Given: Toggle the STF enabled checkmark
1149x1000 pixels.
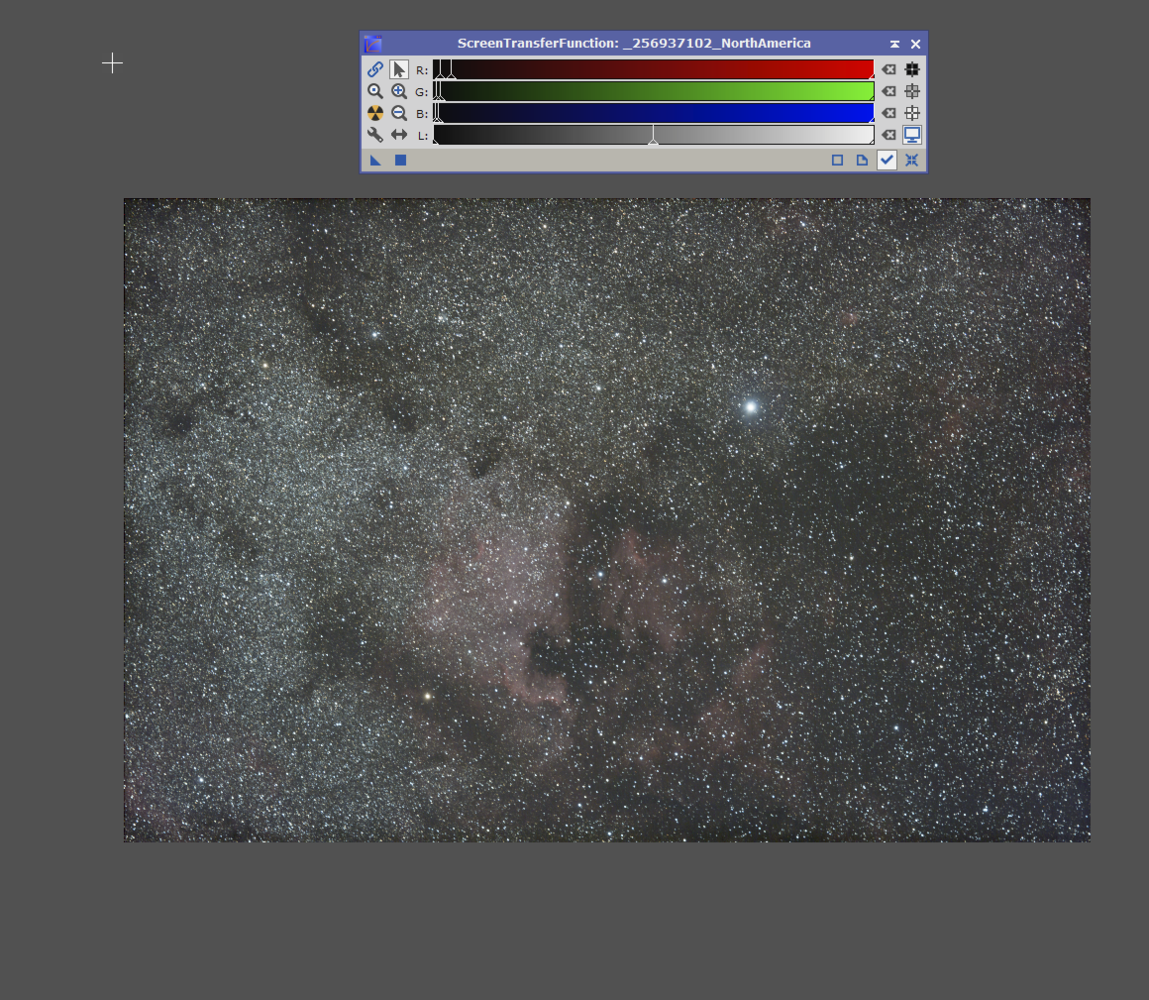Looking at the screenshot, I should pos(887,159).
